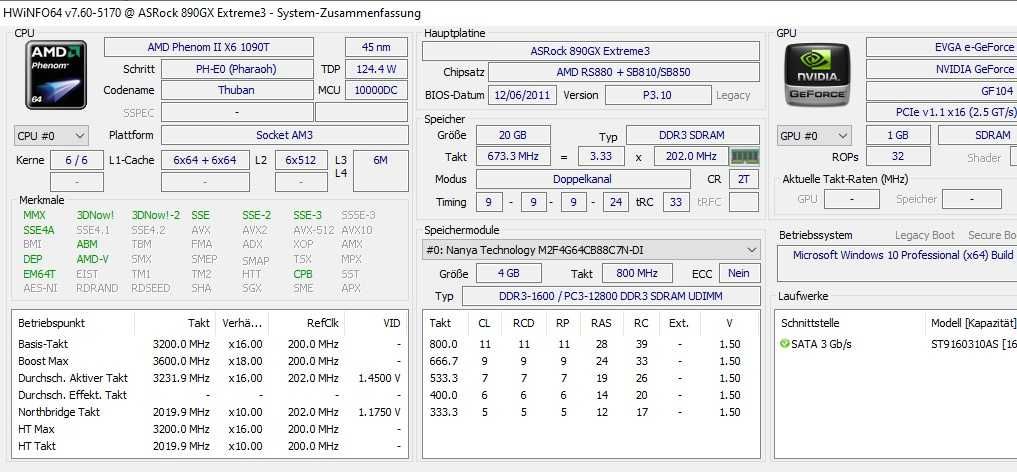Click the Verhä... column header

pos(242,323)
